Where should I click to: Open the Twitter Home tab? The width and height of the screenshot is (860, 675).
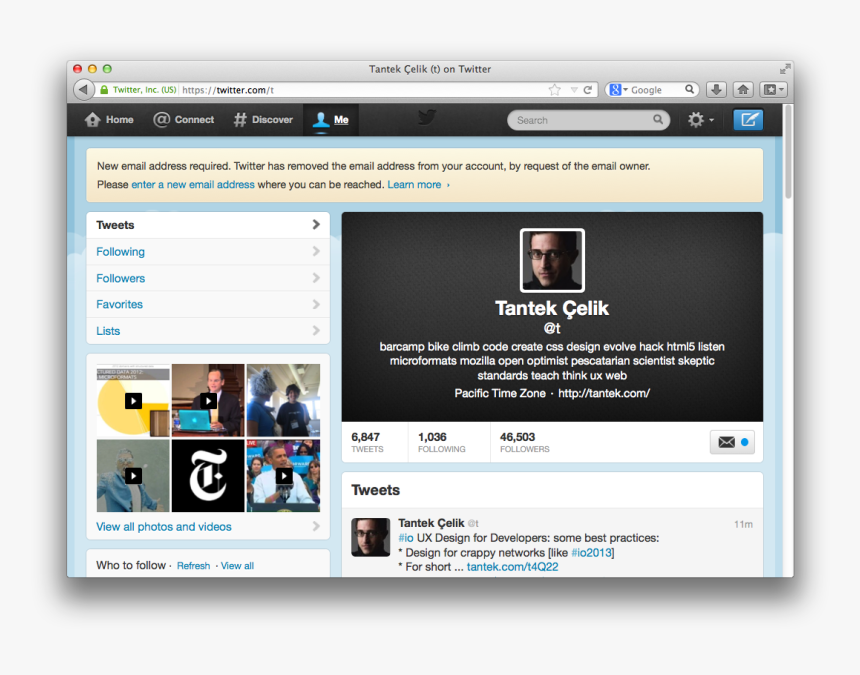(x=109, y=120)
